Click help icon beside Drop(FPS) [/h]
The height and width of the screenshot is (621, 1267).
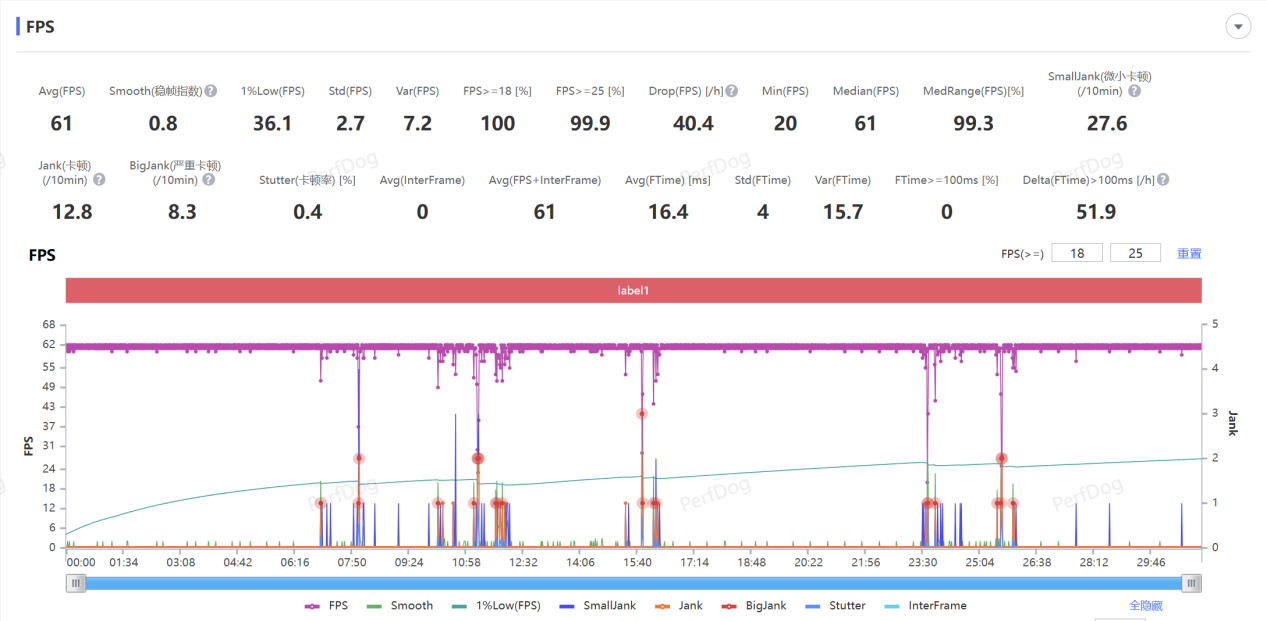[x=732, y=91]
